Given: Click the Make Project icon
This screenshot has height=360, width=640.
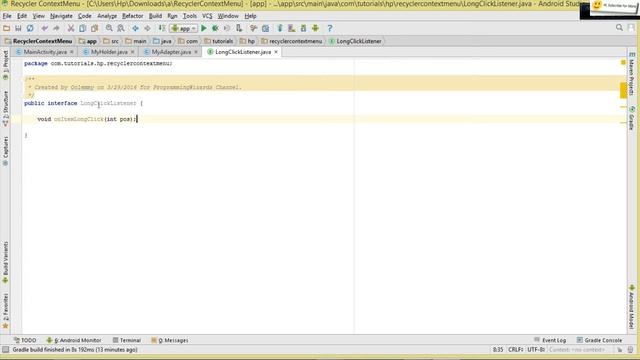Looking at the screenshot, I should [x=162, y=28].
